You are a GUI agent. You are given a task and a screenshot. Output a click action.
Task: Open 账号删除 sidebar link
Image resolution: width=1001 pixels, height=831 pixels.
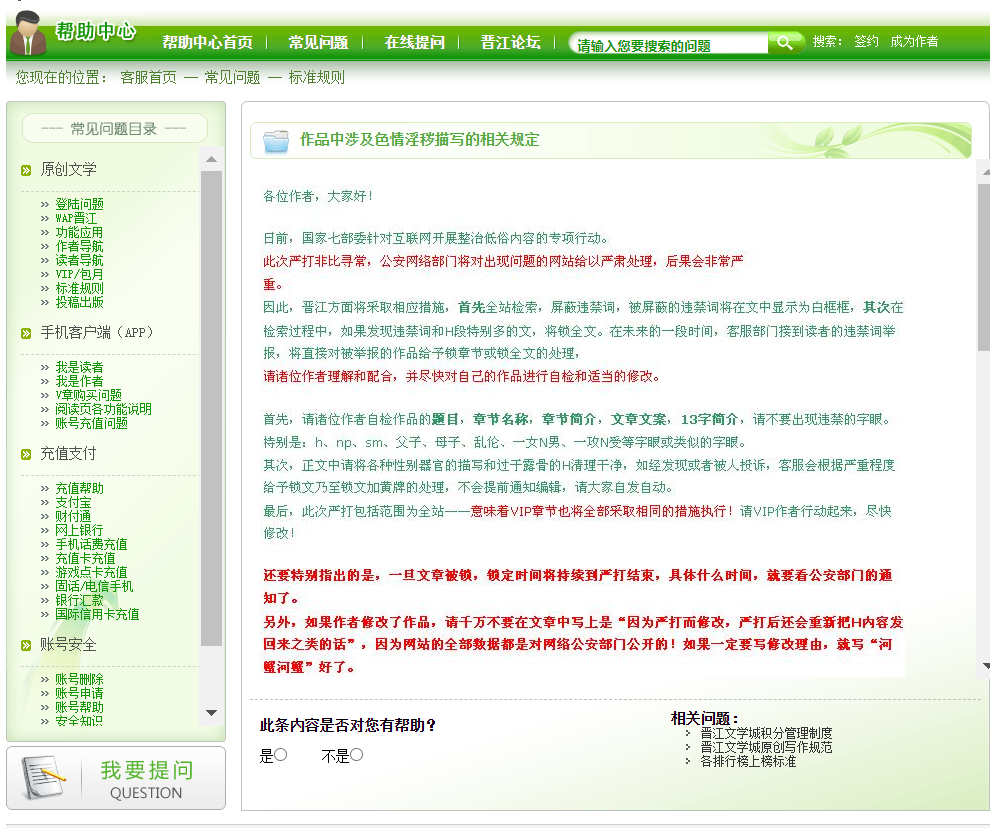pyautogui.click(x=79, y=680)
